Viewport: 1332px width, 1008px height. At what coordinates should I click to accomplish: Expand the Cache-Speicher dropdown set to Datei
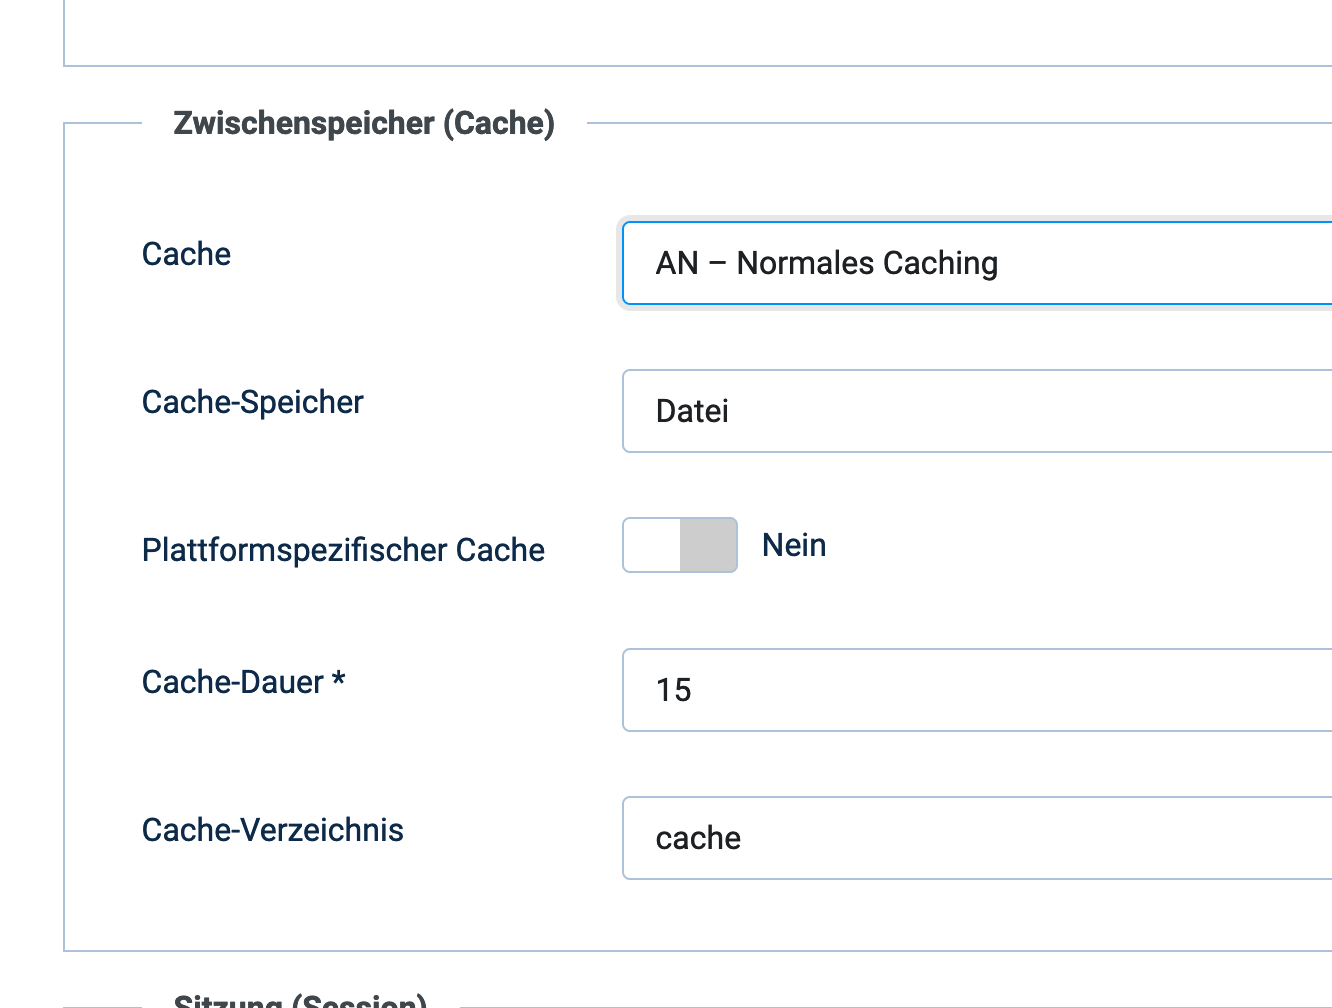[977, 411]
